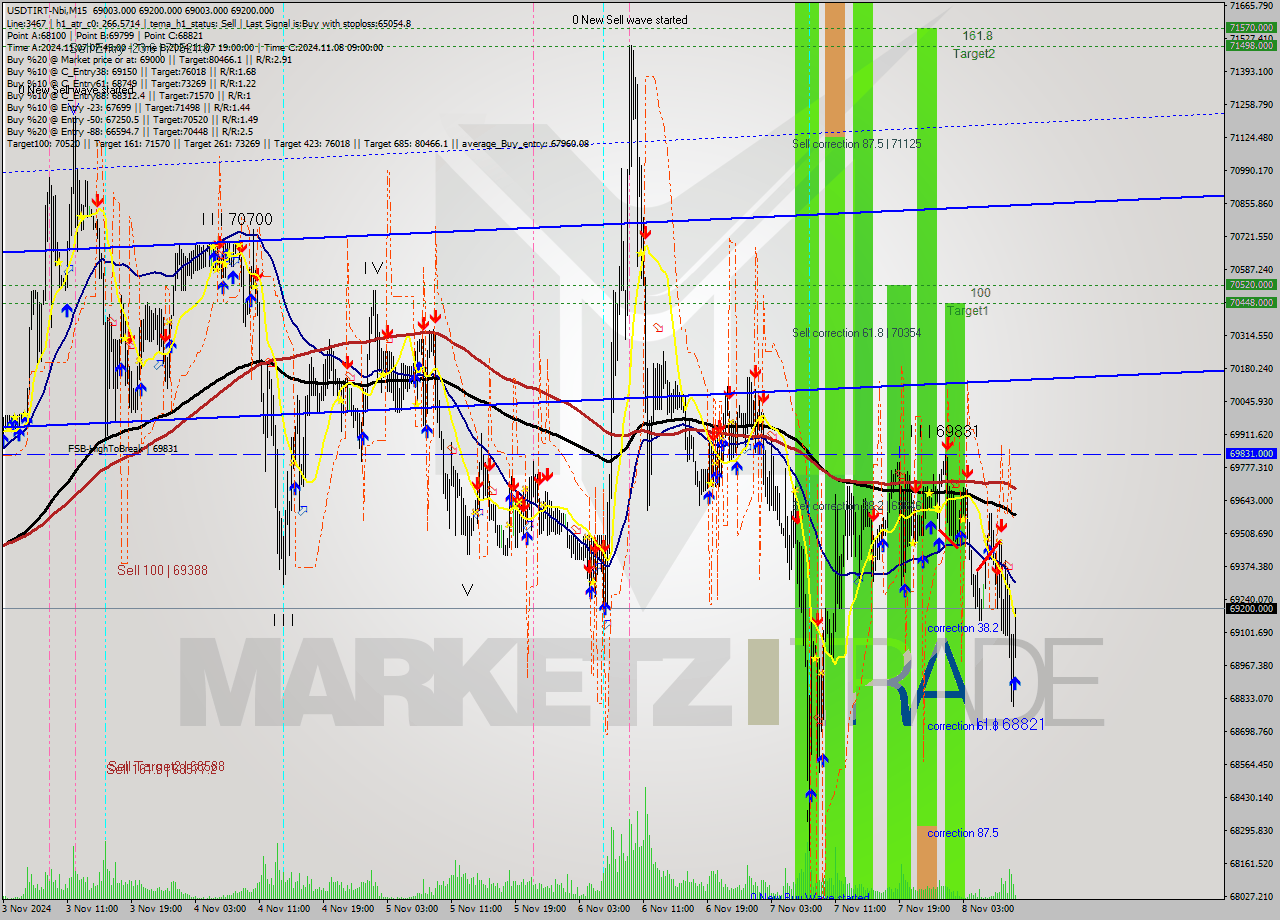Select the 68967.380 price axis label

[1251, 665]
